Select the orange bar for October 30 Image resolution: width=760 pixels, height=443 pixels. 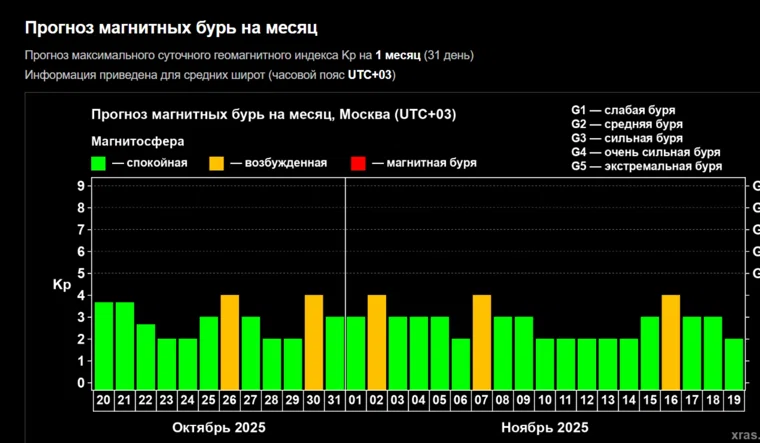313,341
